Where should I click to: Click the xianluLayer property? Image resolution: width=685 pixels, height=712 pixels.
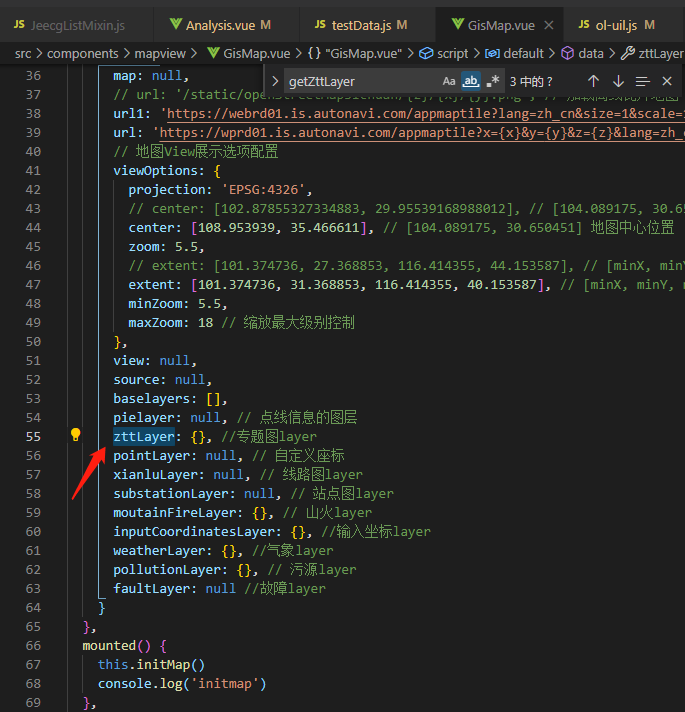coord(159,475)
